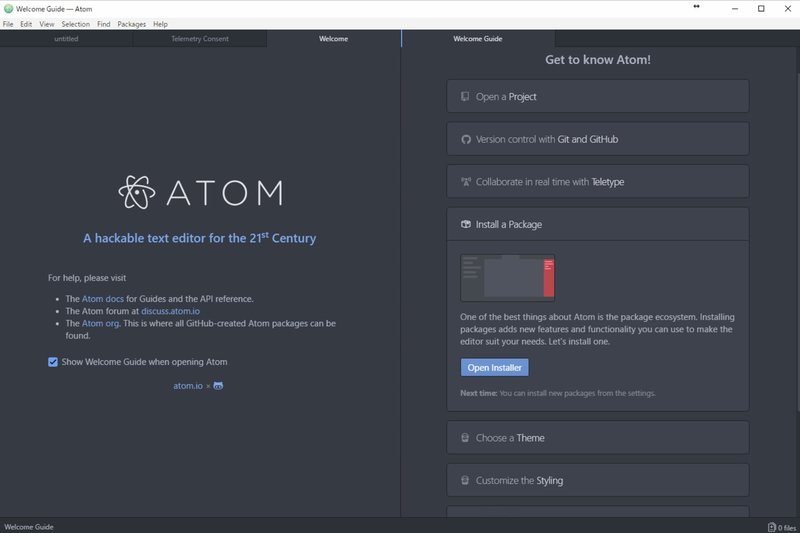Viewport: 800px width, 533px height.
Task: Click the icon beside Customize the Styling
Action: tap(465, 481)
